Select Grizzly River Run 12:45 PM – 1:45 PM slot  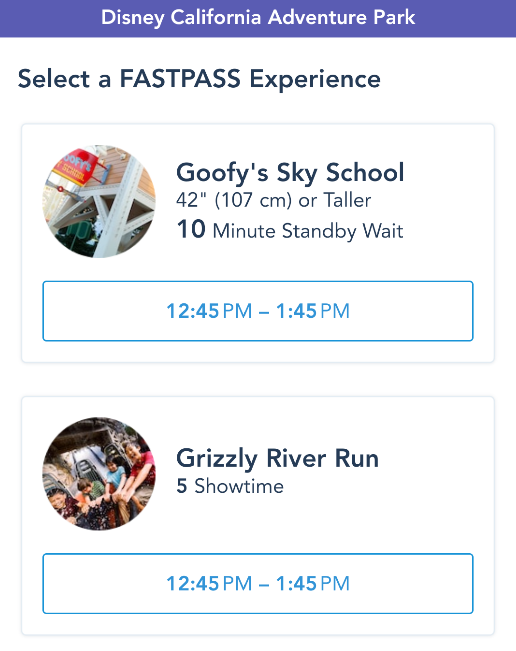point(258,583)
